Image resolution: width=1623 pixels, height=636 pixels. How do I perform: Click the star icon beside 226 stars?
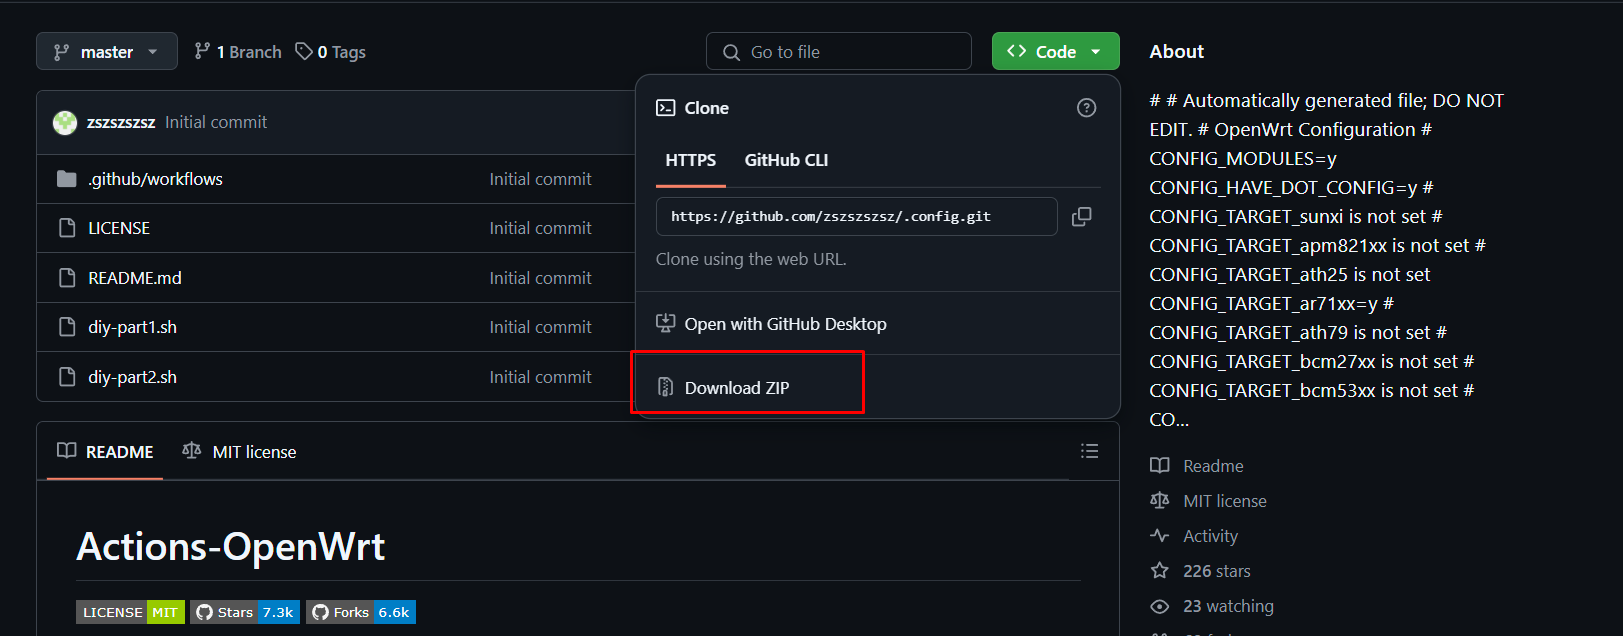1160,571
